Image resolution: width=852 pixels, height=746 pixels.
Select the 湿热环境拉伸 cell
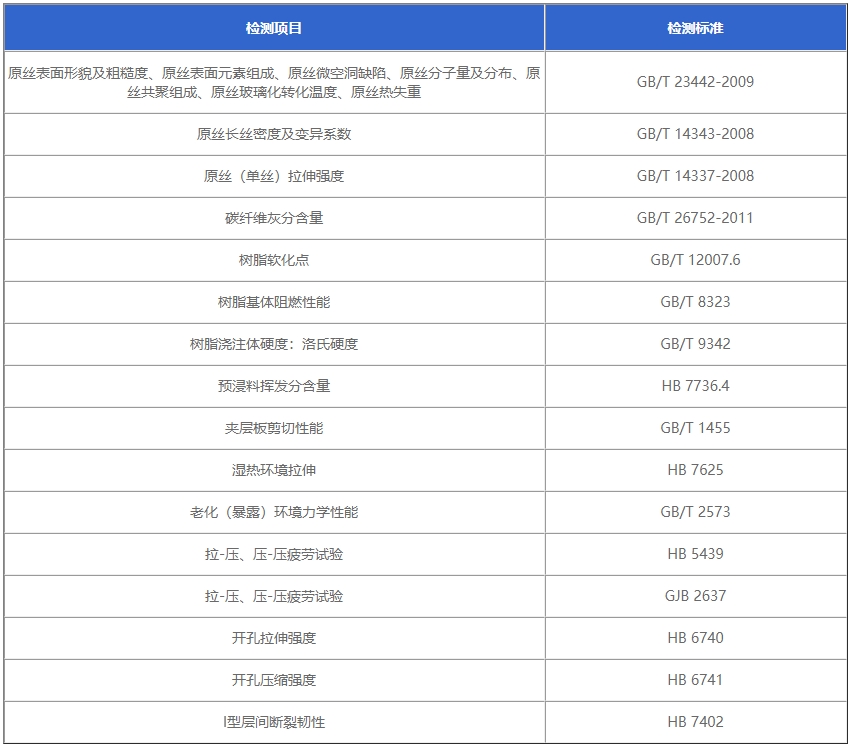click(274, 470)
